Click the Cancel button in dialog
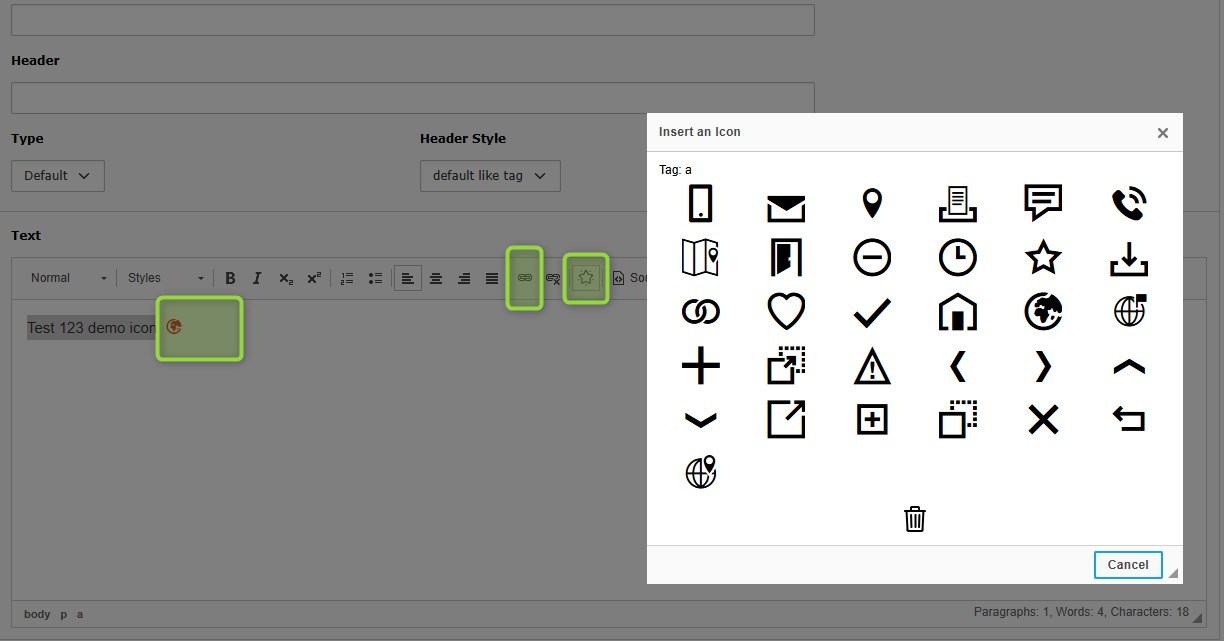 (x=1128, y=565)
